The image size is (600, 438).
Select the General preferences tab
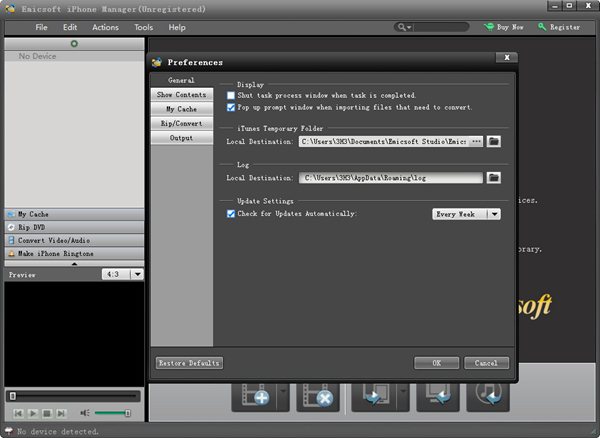[182, 80]
